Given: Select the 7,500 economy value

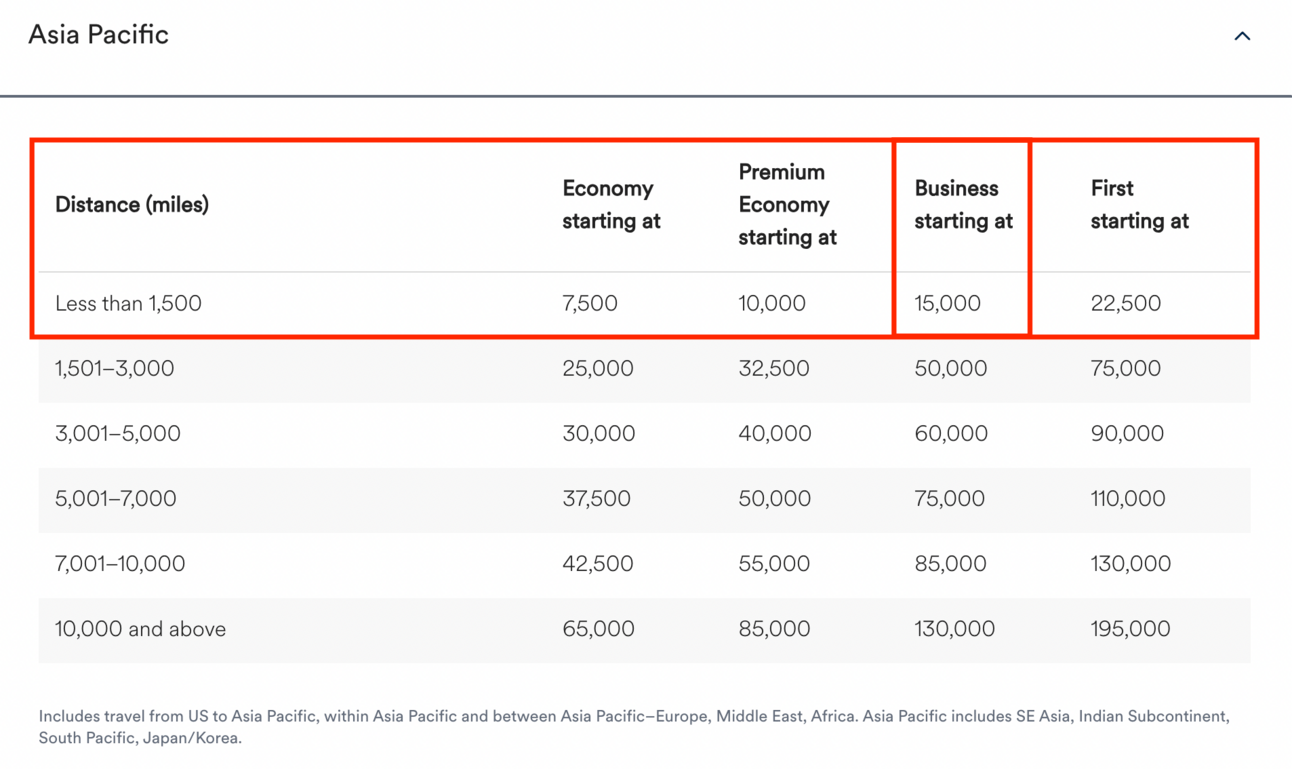Looking at the screenshot, I should [x=590, y=303].
